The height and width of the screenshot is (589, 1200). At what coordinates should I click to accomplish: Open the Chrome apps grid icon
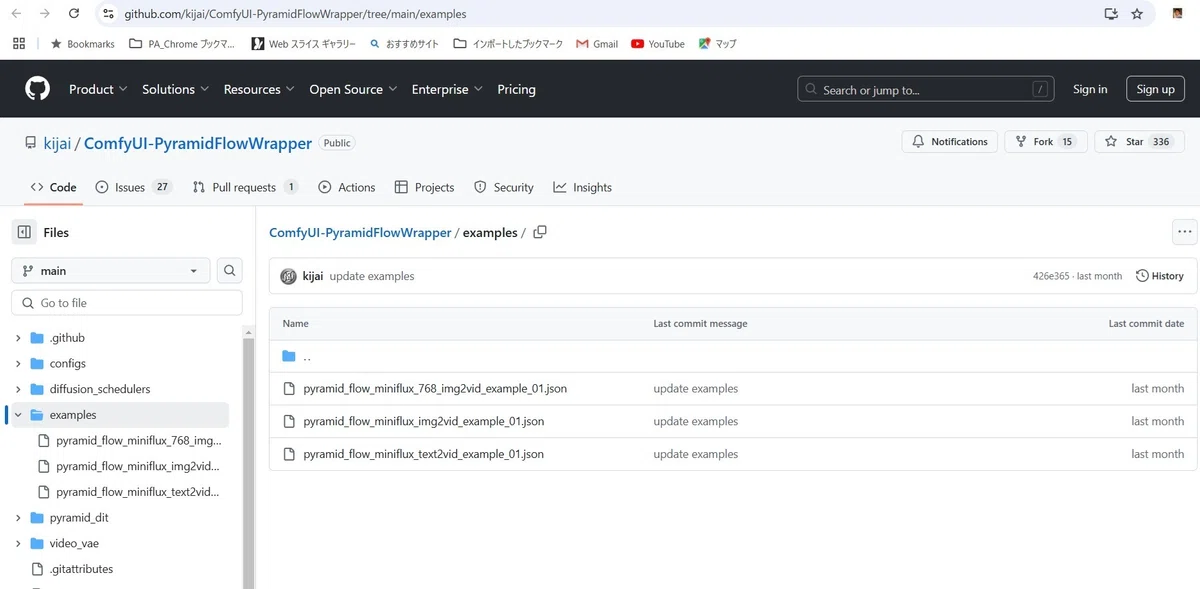tap(19, 44)
